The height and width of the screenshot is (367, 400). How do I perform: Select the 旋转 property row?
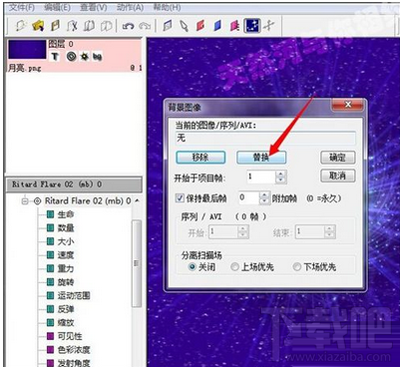coord(60,282)
